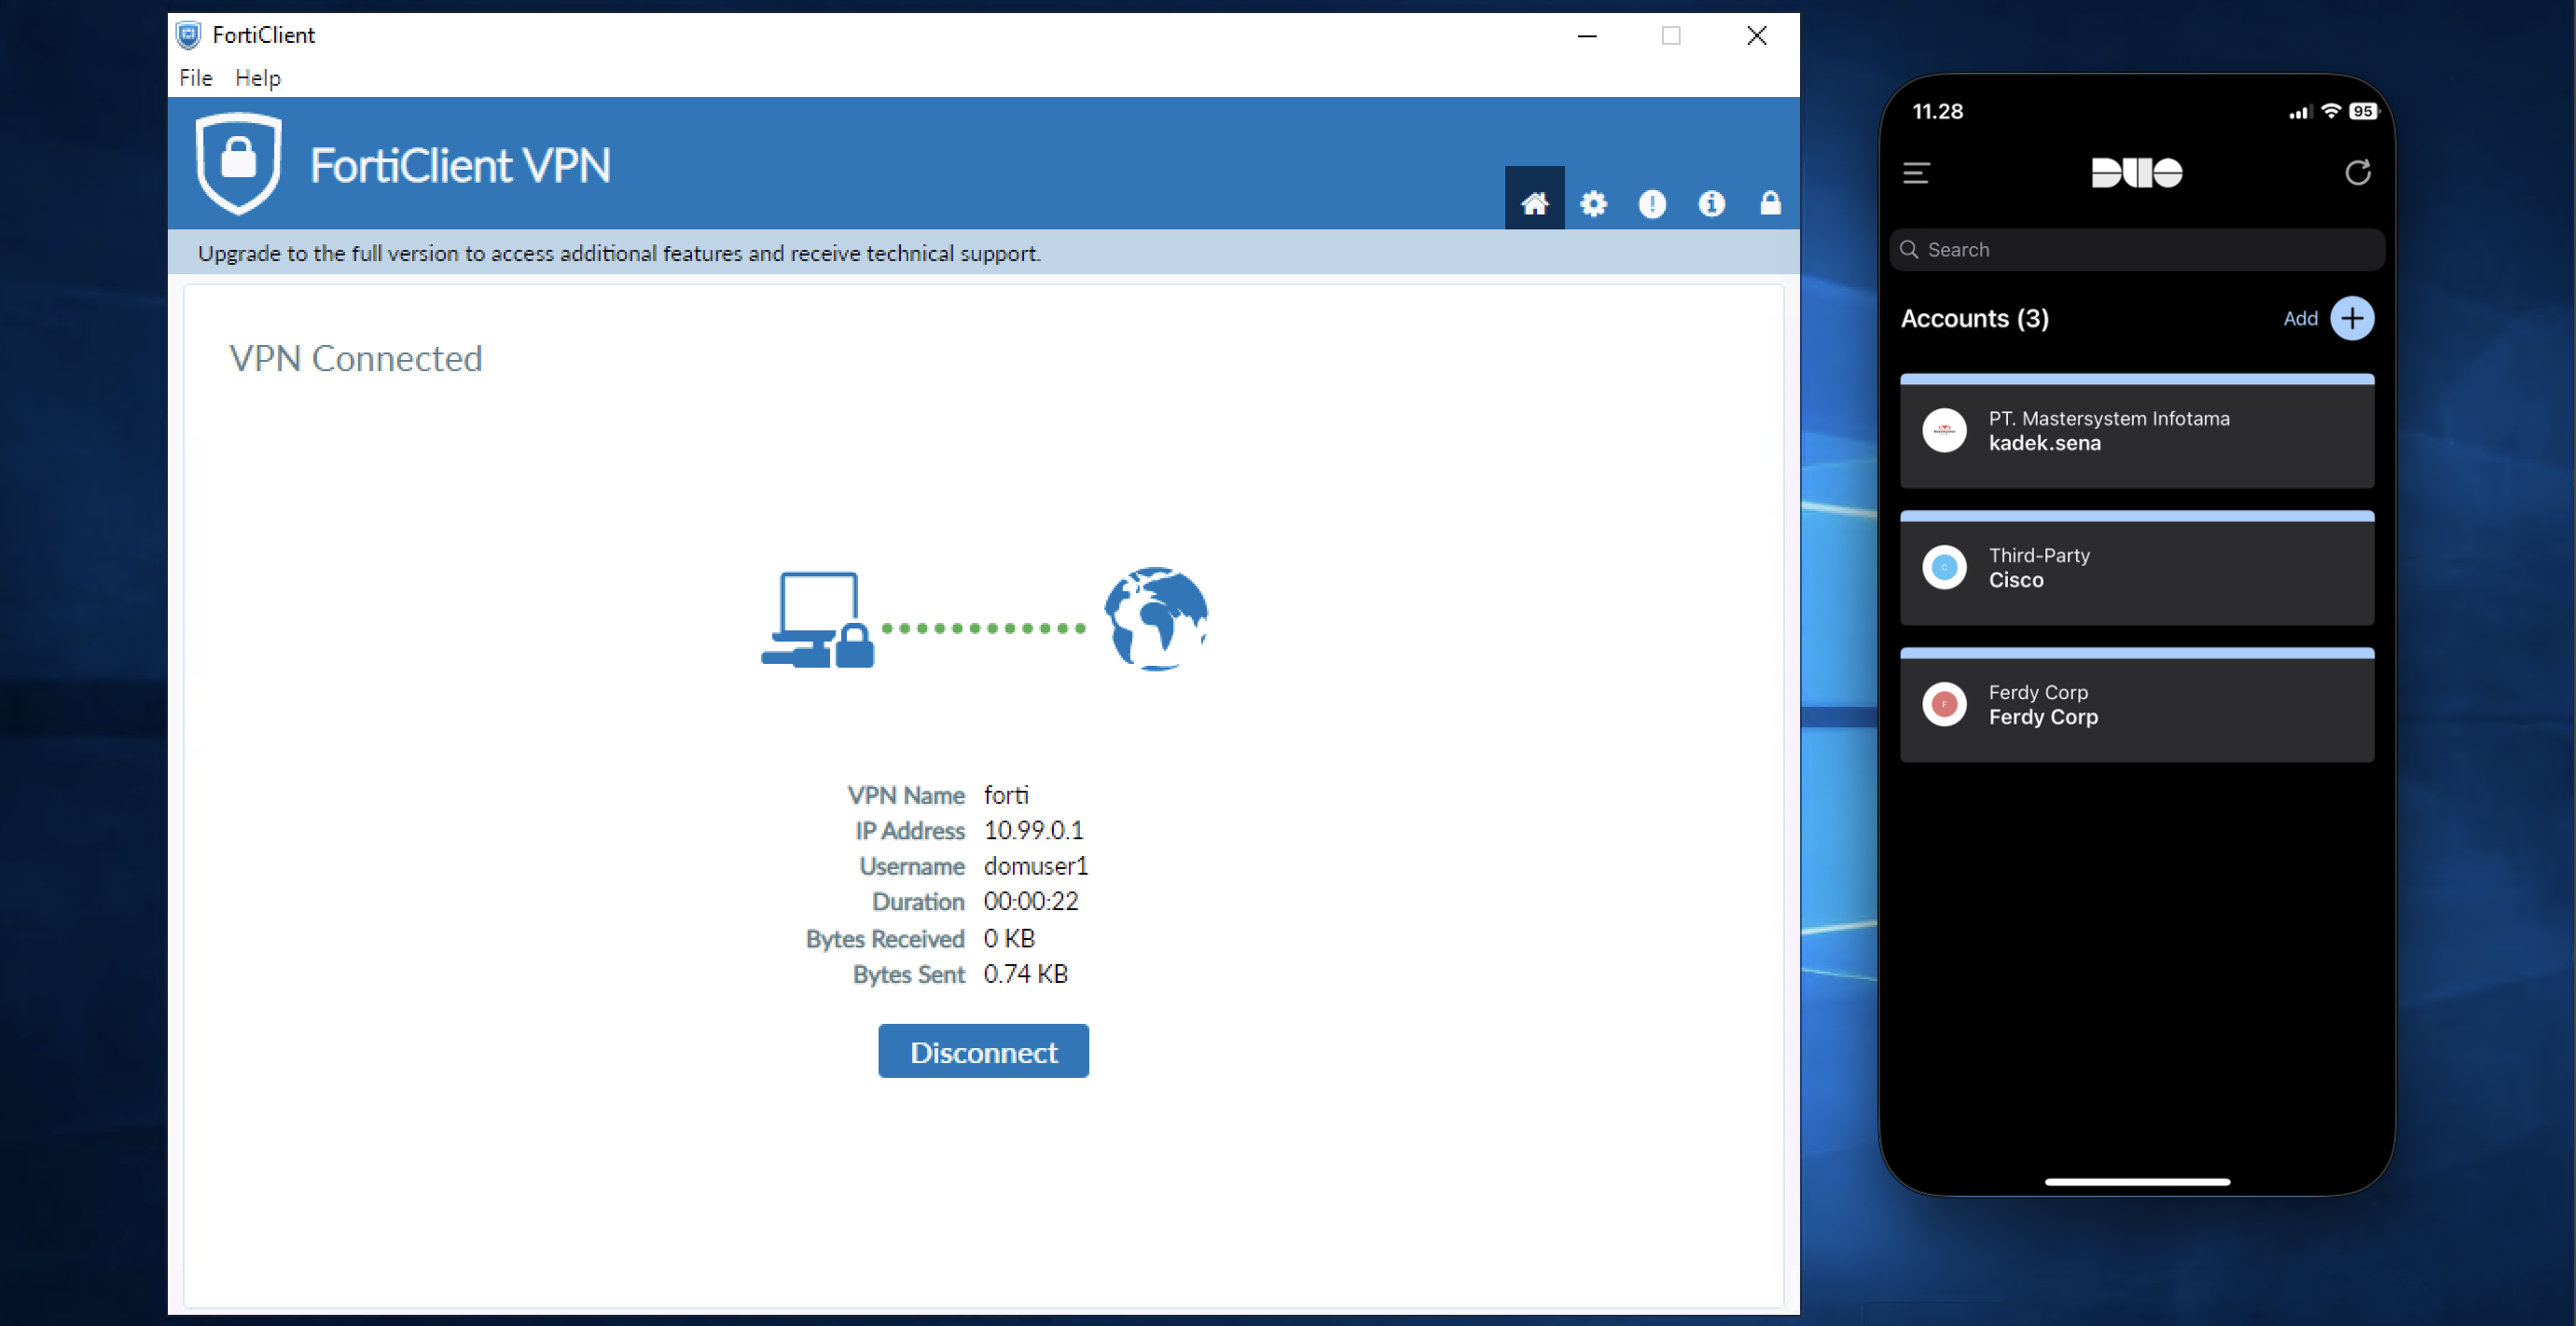Click the Disconnect button

[x=982, y=1051]
